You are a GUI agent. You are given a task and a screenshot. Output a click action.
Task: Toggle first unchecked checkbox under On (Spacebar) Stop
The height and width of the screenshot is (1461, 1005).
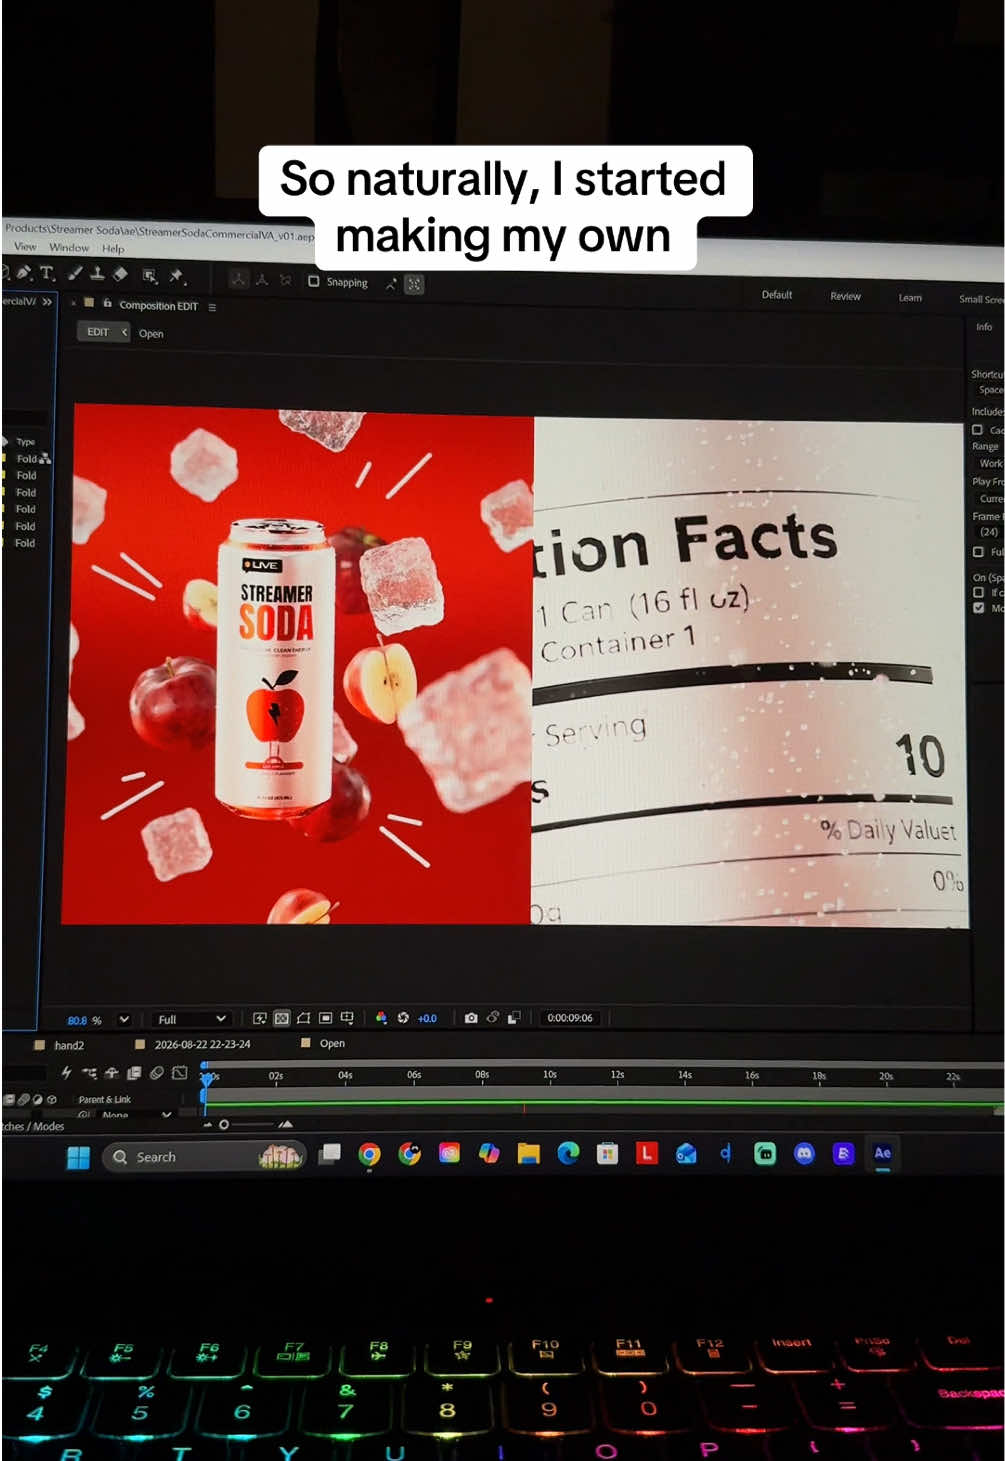978,592
